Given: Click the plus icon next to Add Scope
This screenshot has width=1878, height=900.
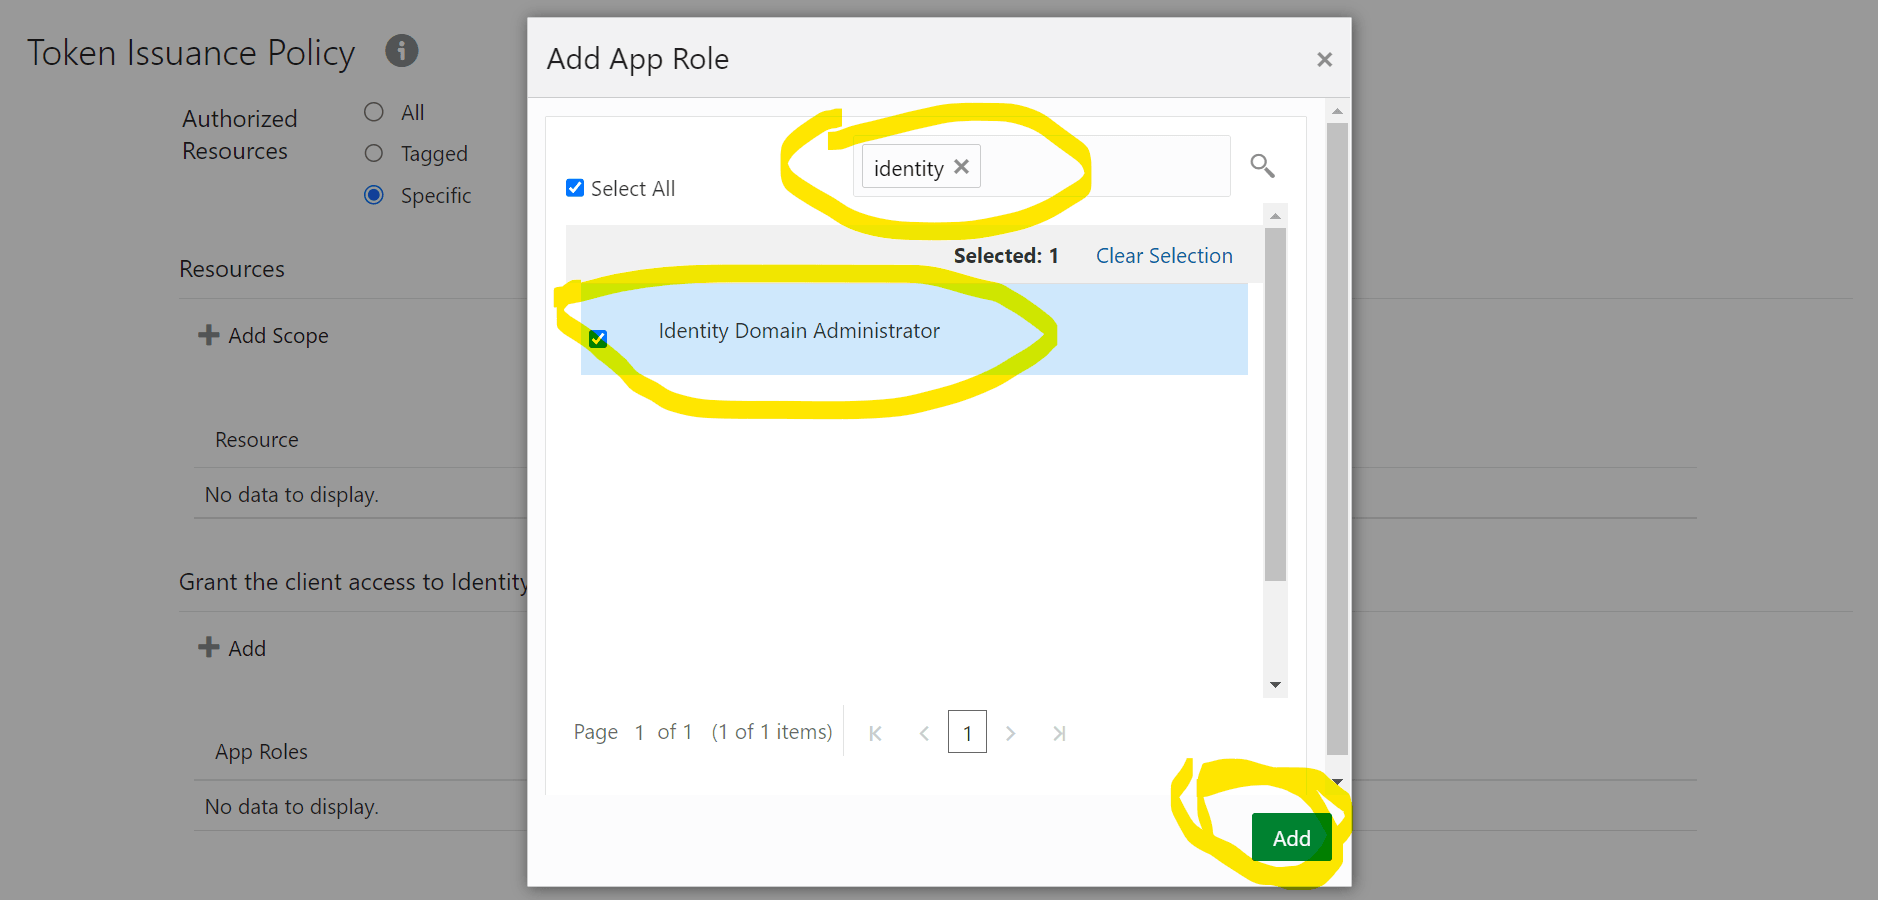Looking at the screenshot, I should pyautogui.click(x=207, y=335).
